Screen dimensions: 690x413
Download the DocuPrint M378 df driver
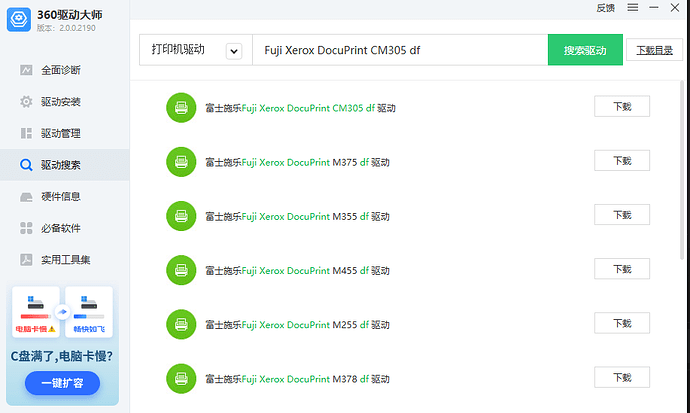point(622,377)
